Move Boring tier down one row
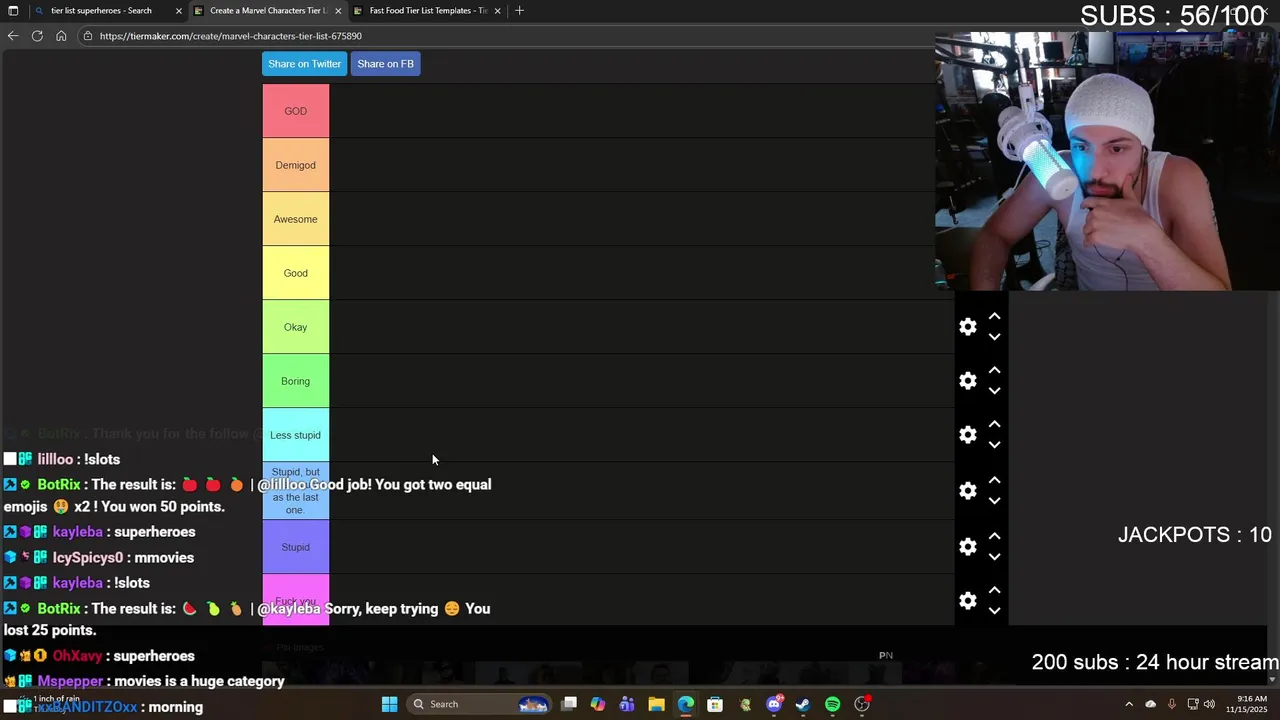Image resolution: width=1280 pixels, height=720 pixels. 994,391
